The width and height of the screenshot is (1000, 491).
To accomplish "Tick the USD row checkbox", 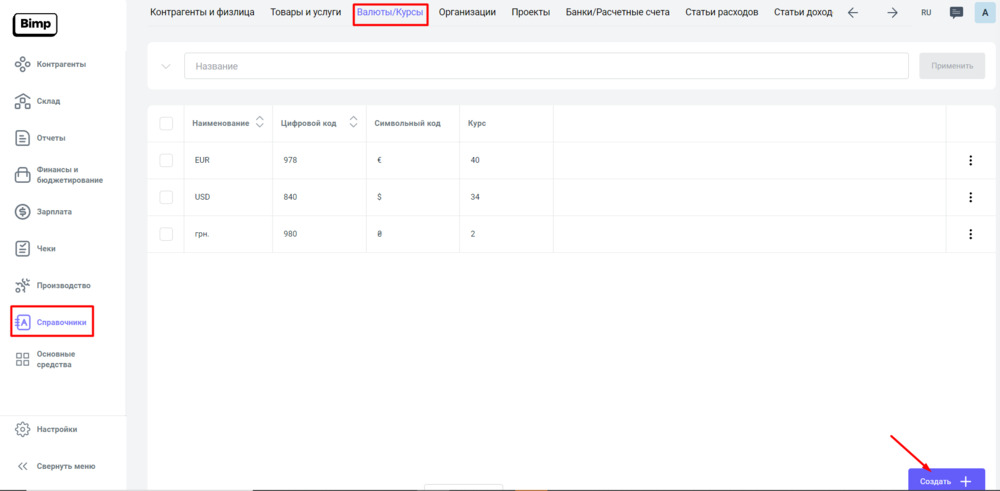I will coord(166,197).
